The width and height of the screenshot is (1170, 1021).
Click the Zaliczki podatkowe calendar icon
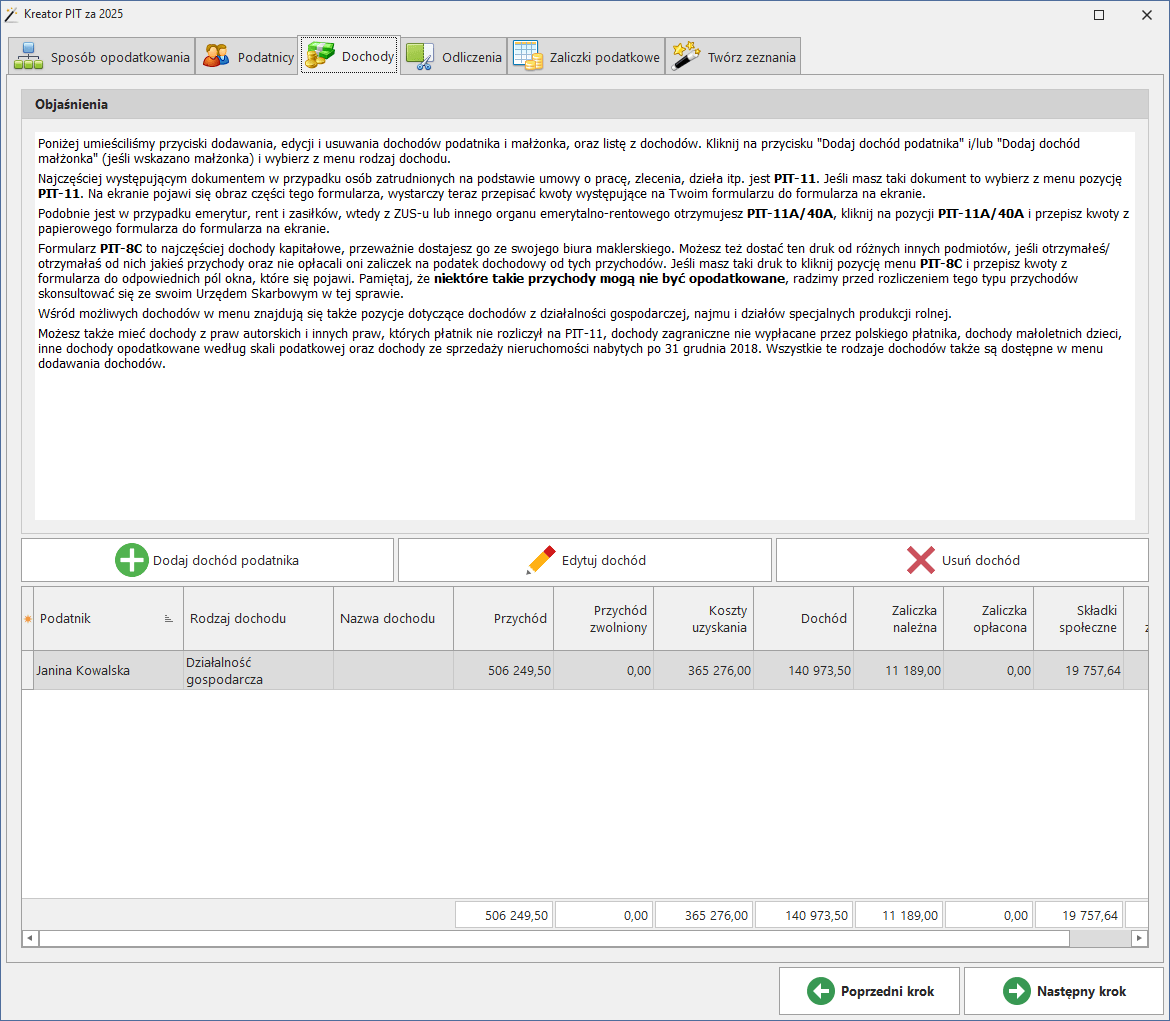(528, 57)
